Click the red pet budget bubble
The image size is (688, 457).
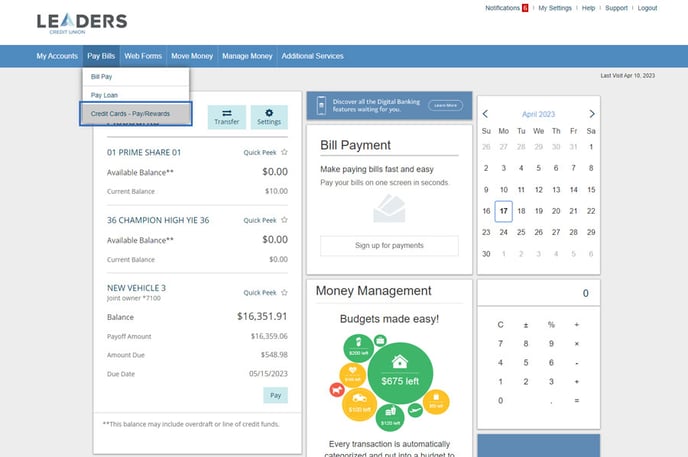tap(337, 389)
